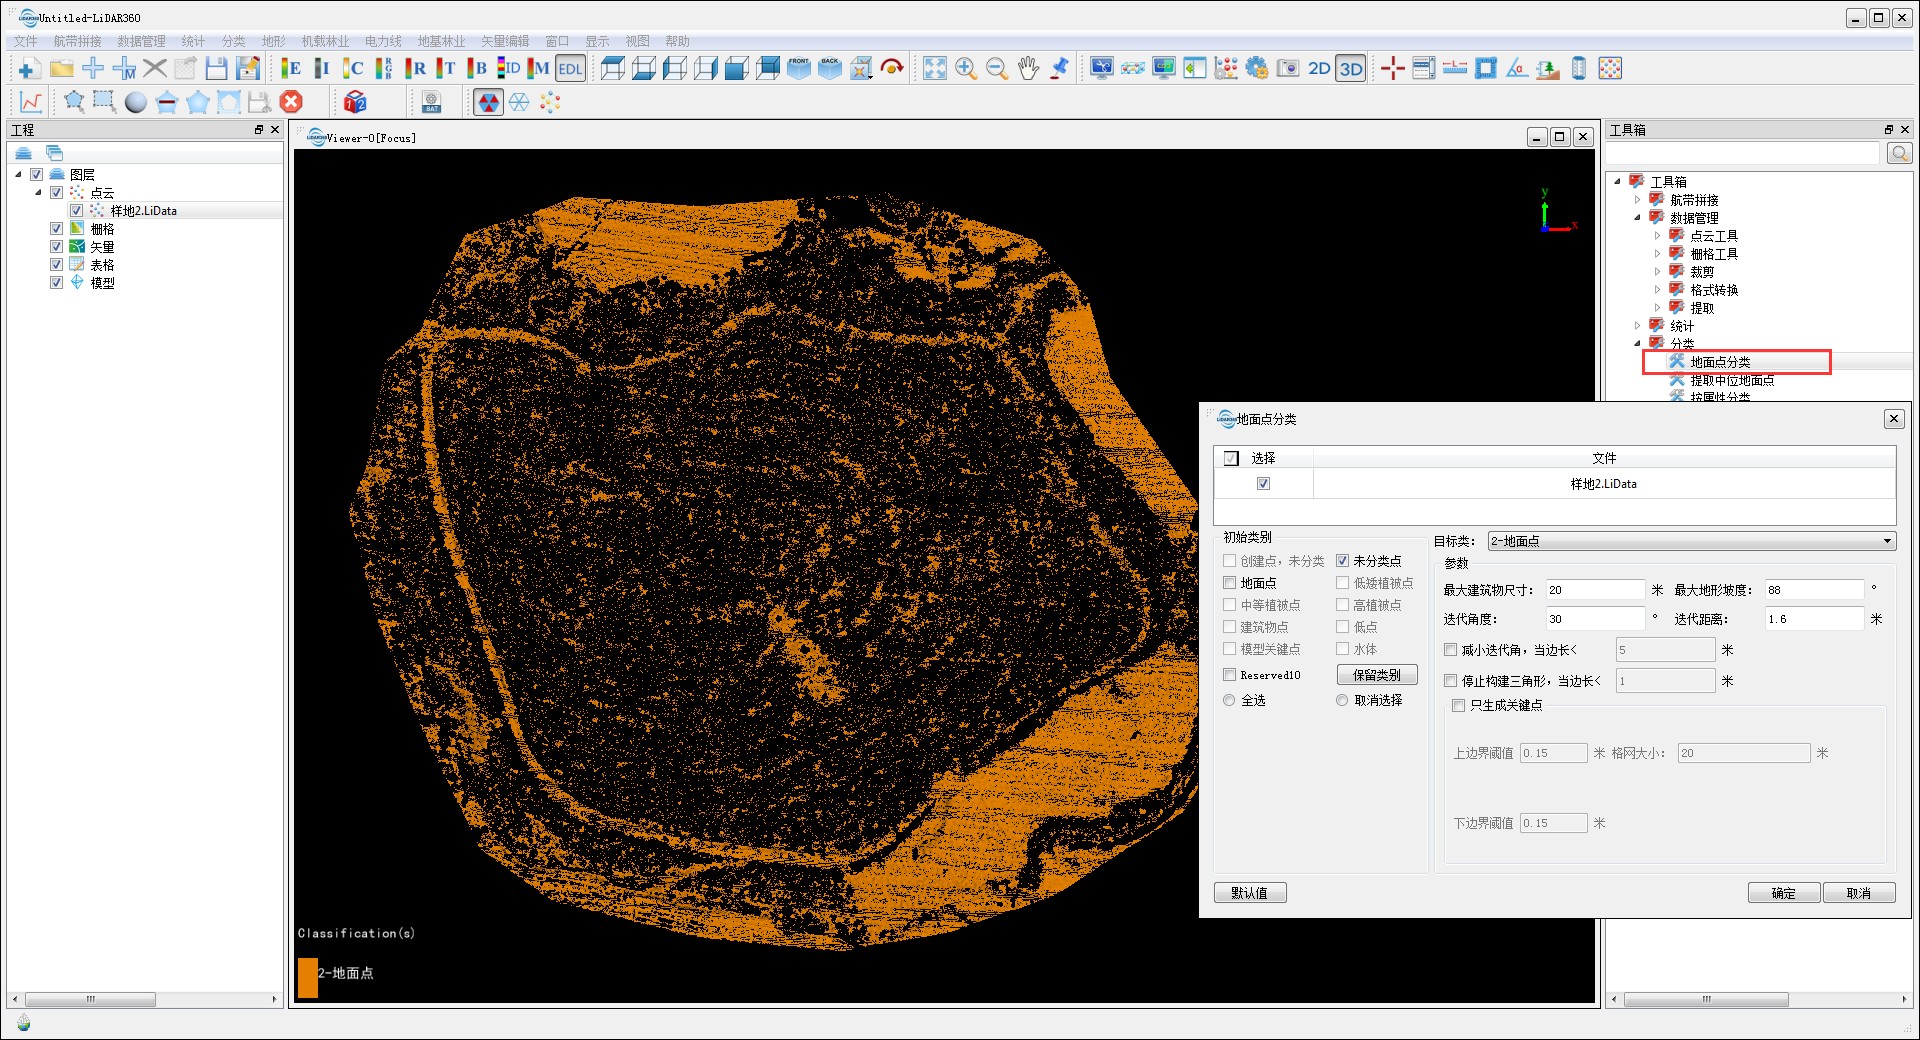Open the 地形 menu
Screen dimensions: 1920x1040
[273, 41]
